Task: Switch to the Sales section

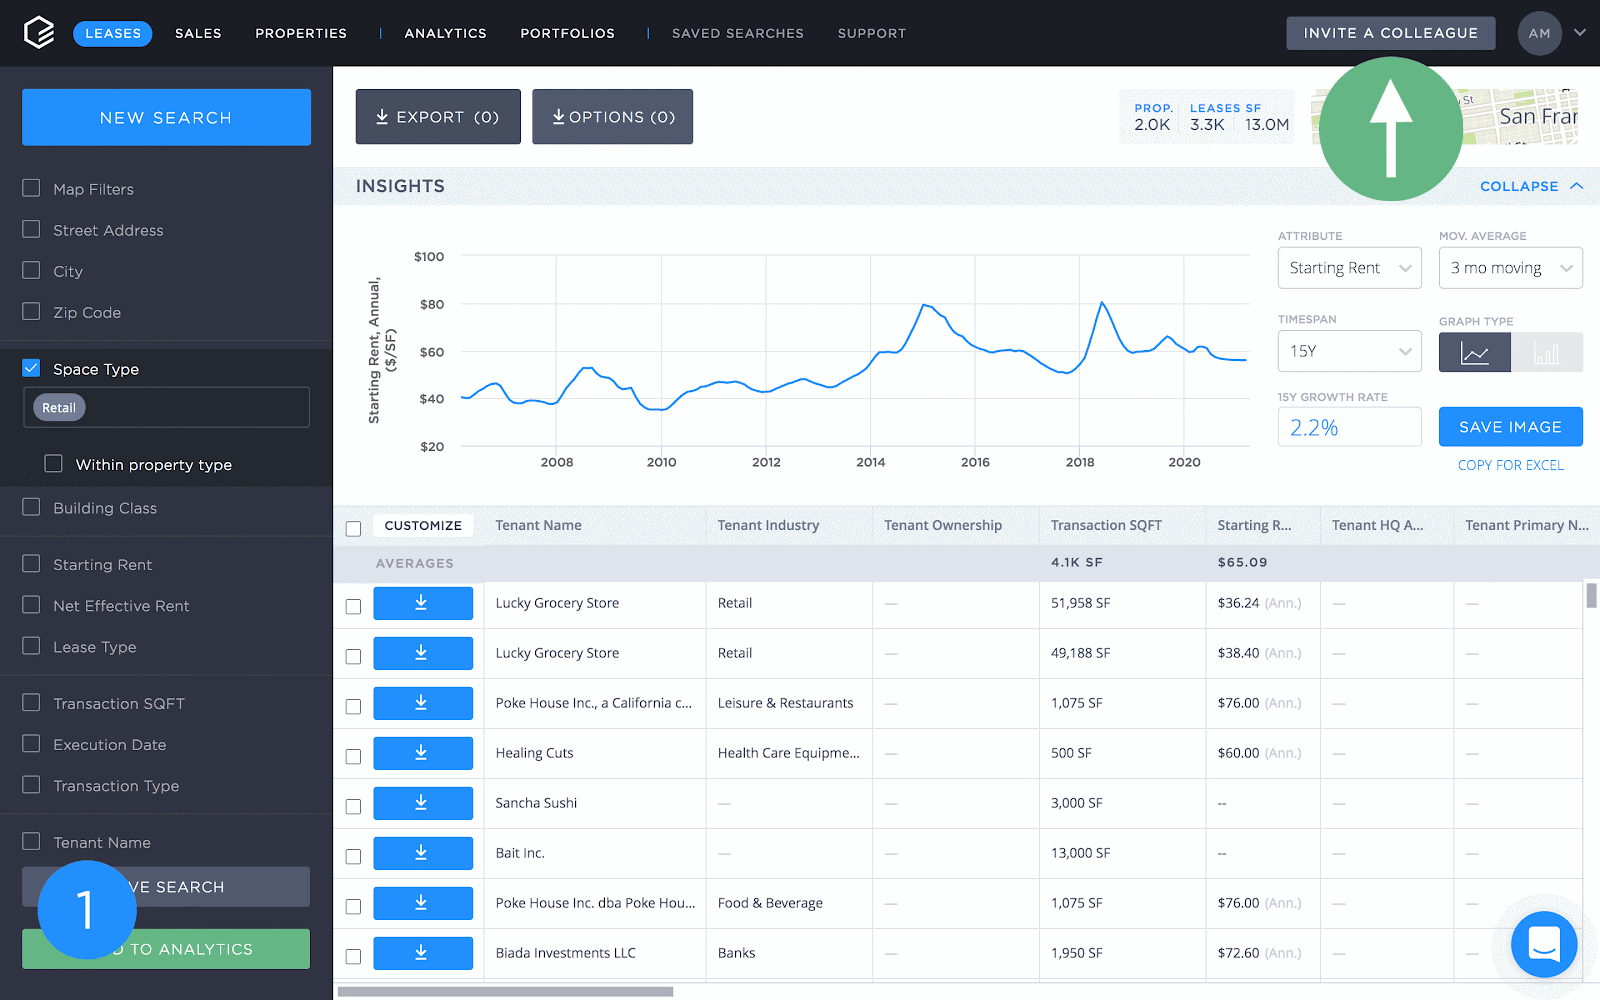Action: click(x=198, y=33)
